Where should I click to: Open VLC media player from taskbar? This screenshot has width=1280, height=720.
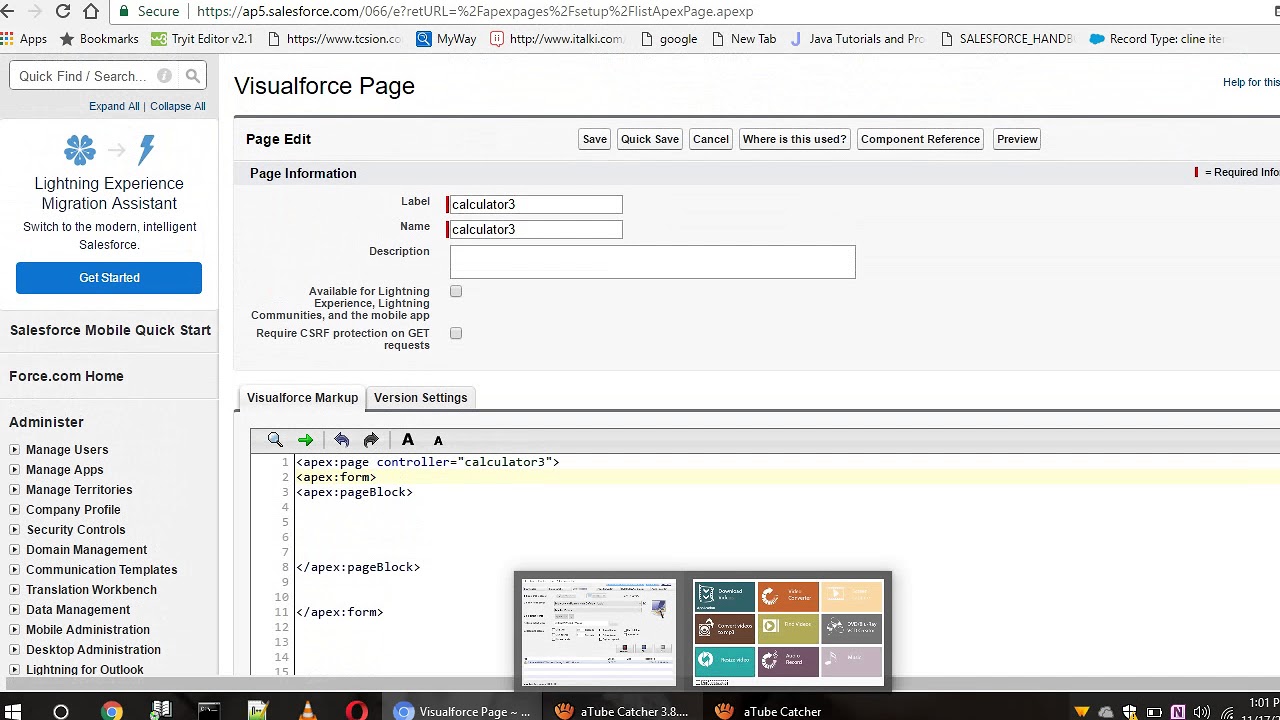[x=307, y=711]
